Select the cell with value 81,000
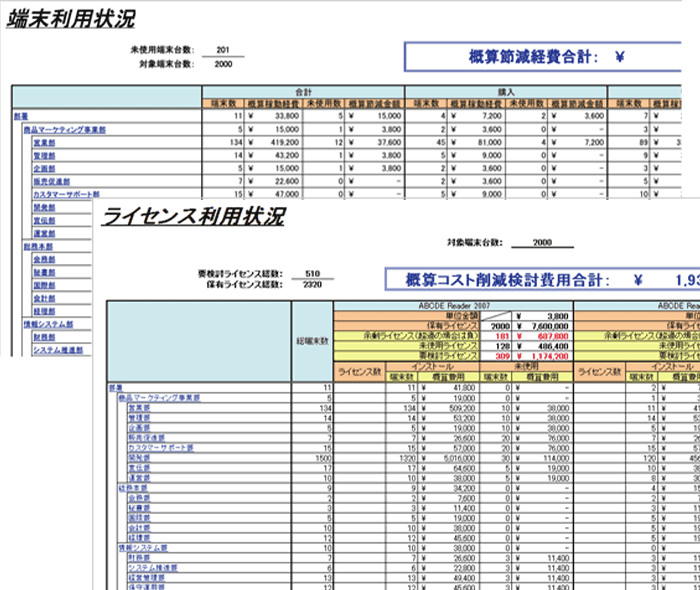This screenshot has width=700, height=590. (x=476, y=142)
